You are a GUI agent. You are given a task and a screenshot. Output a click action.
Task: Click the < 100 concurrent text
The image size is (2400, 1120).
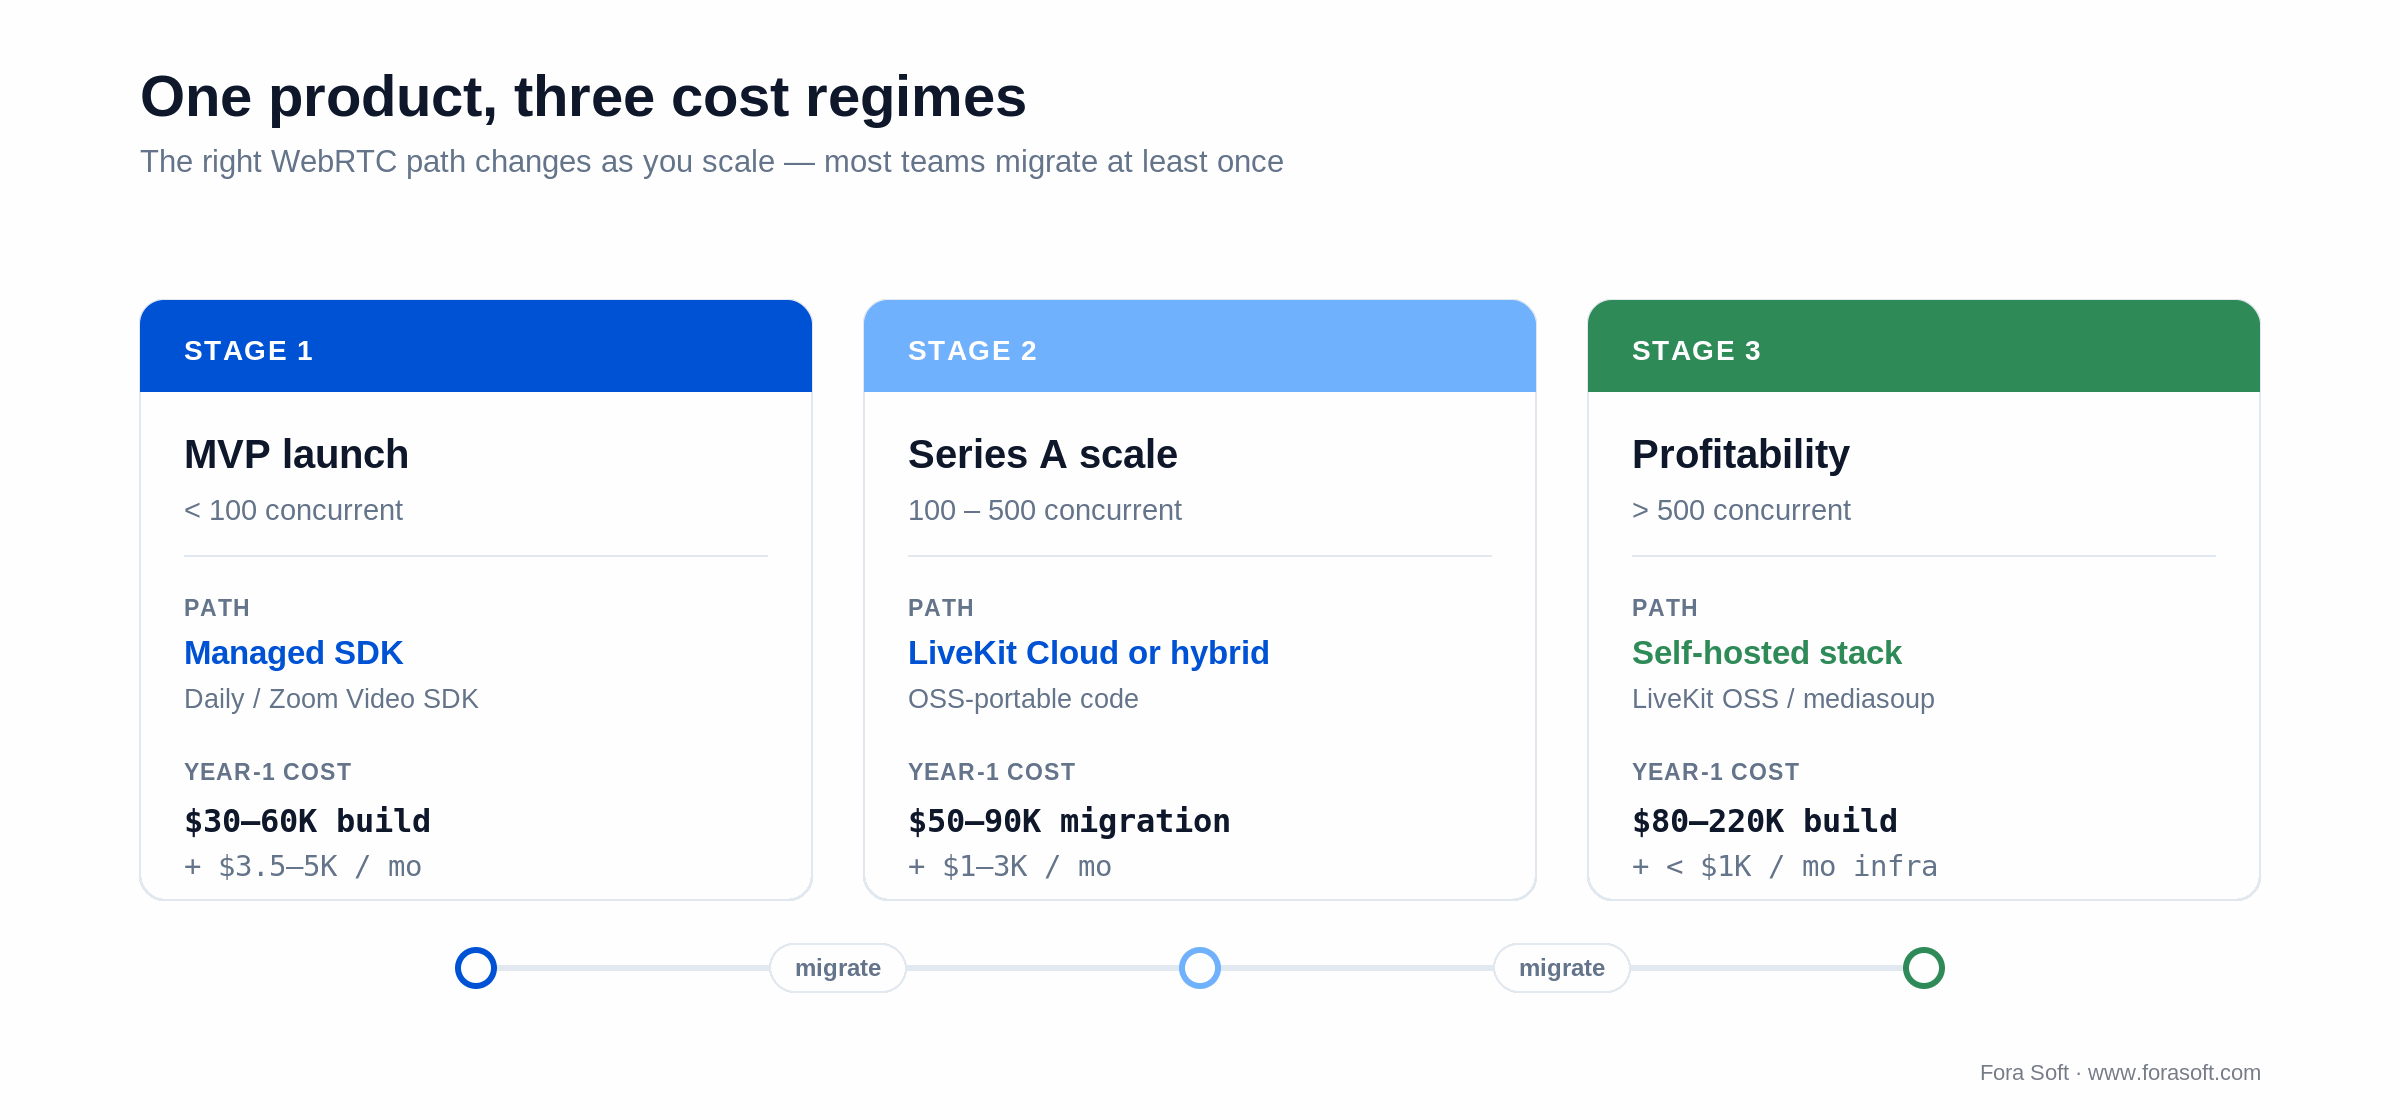(x=293, y=510)
